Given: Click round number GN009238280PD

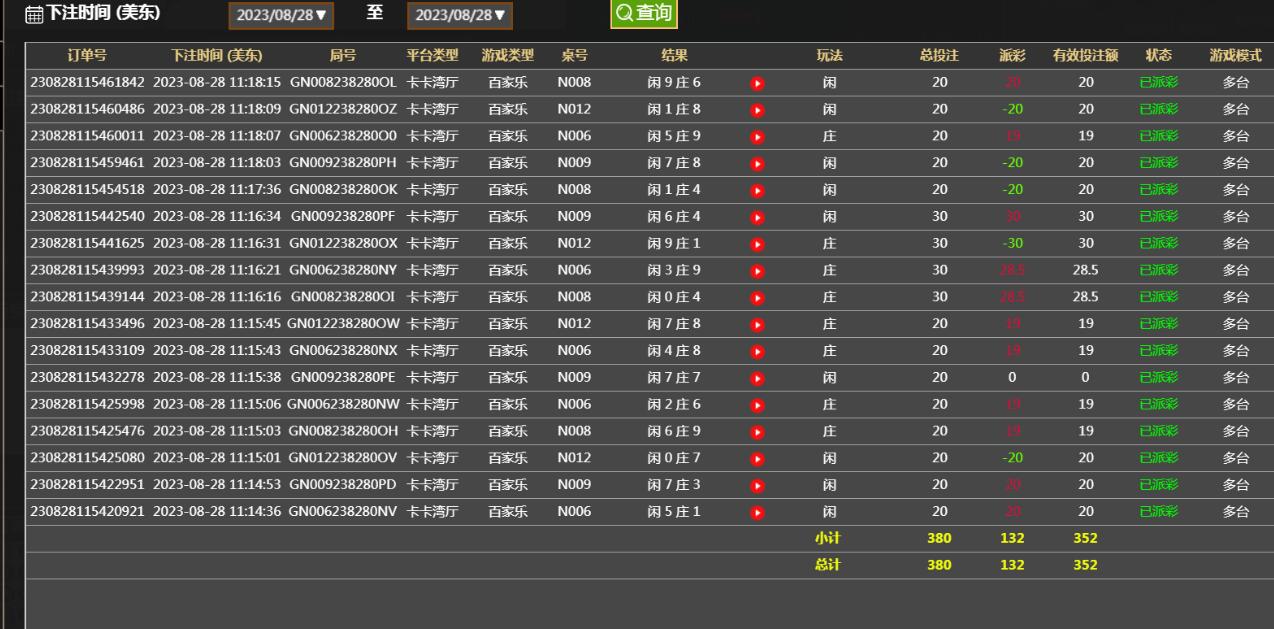Looking at the screenshot, I should click(343, 485).
